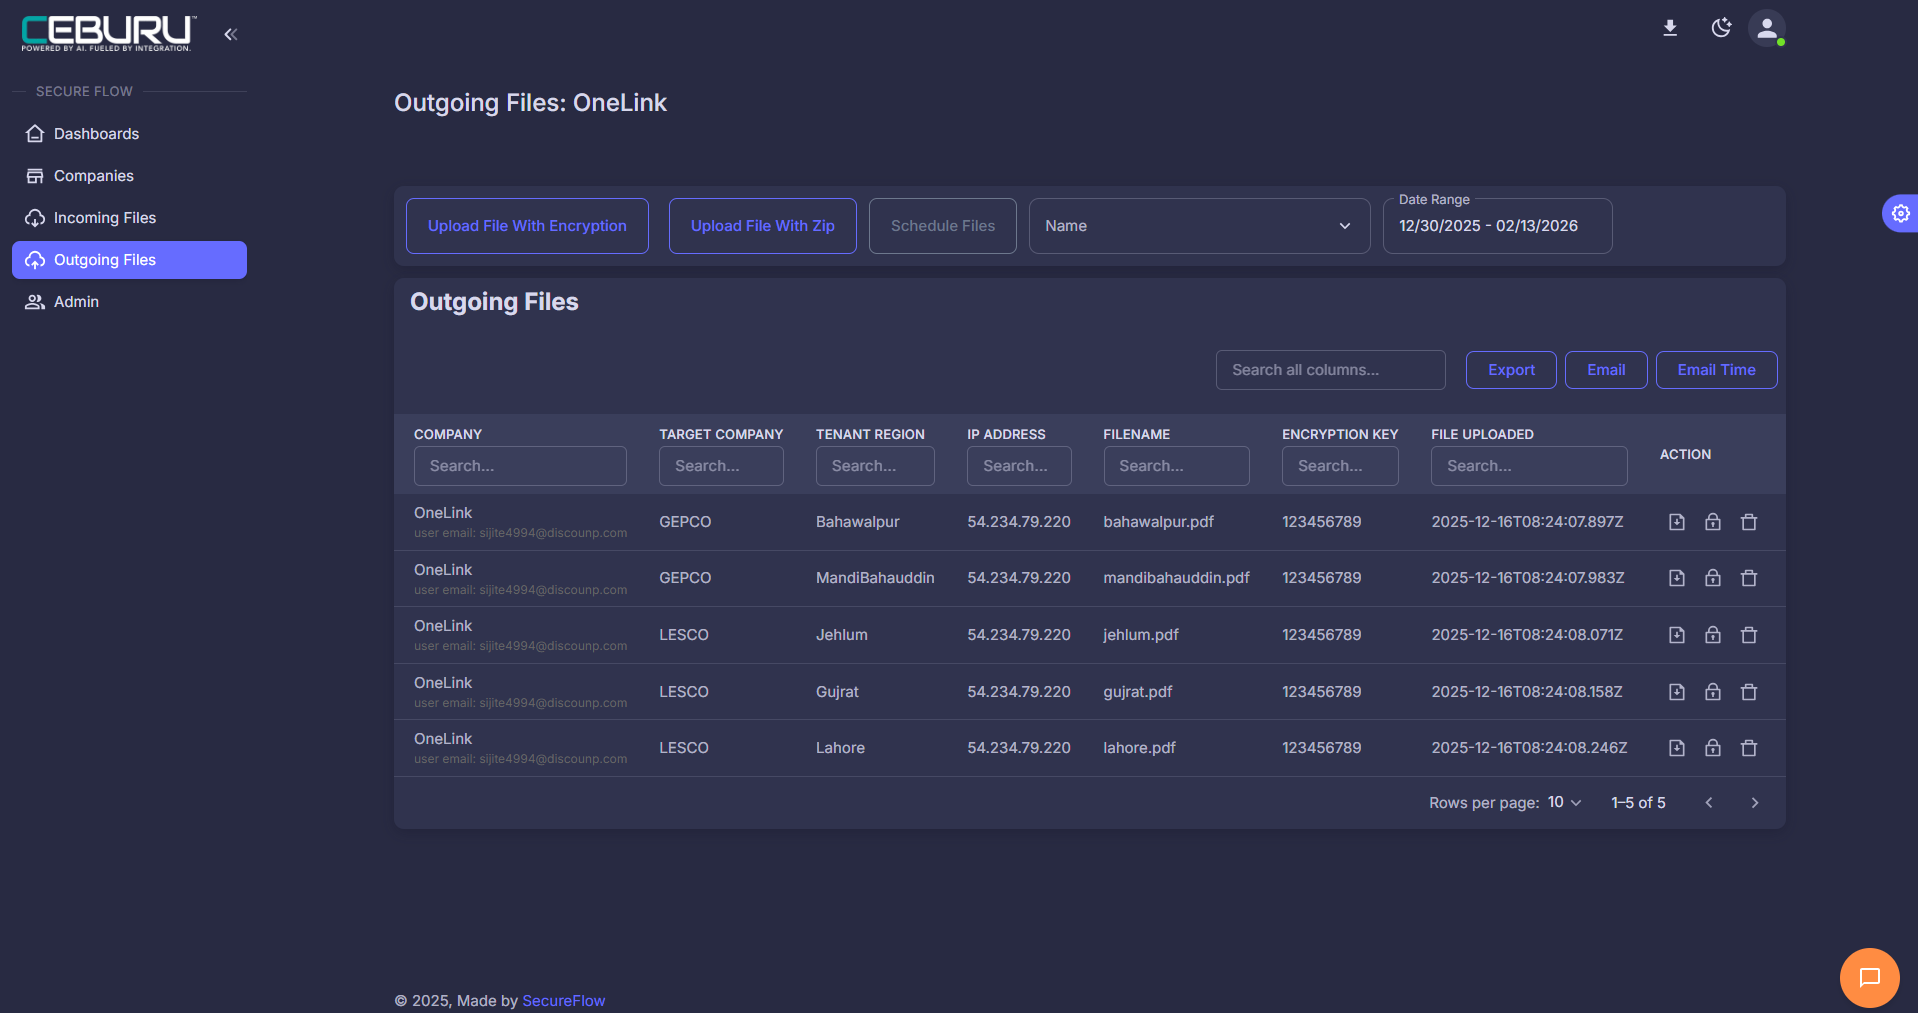
Task: Click the file download icon for mandibahauddin.pdf
Action: (1677, 578)
